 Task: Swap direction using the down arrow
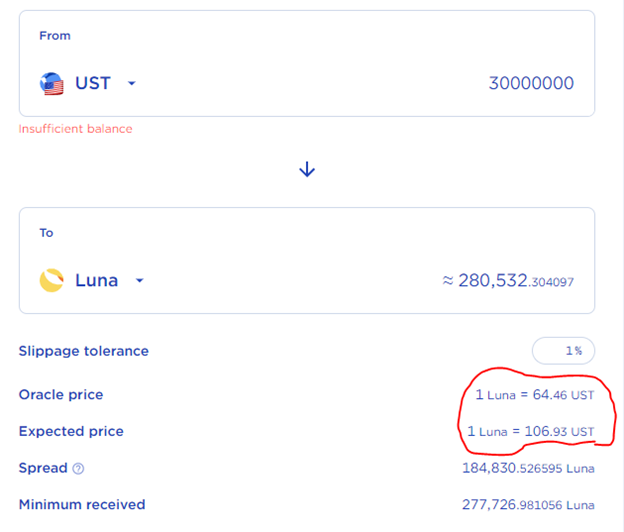[x=307, y=169]
